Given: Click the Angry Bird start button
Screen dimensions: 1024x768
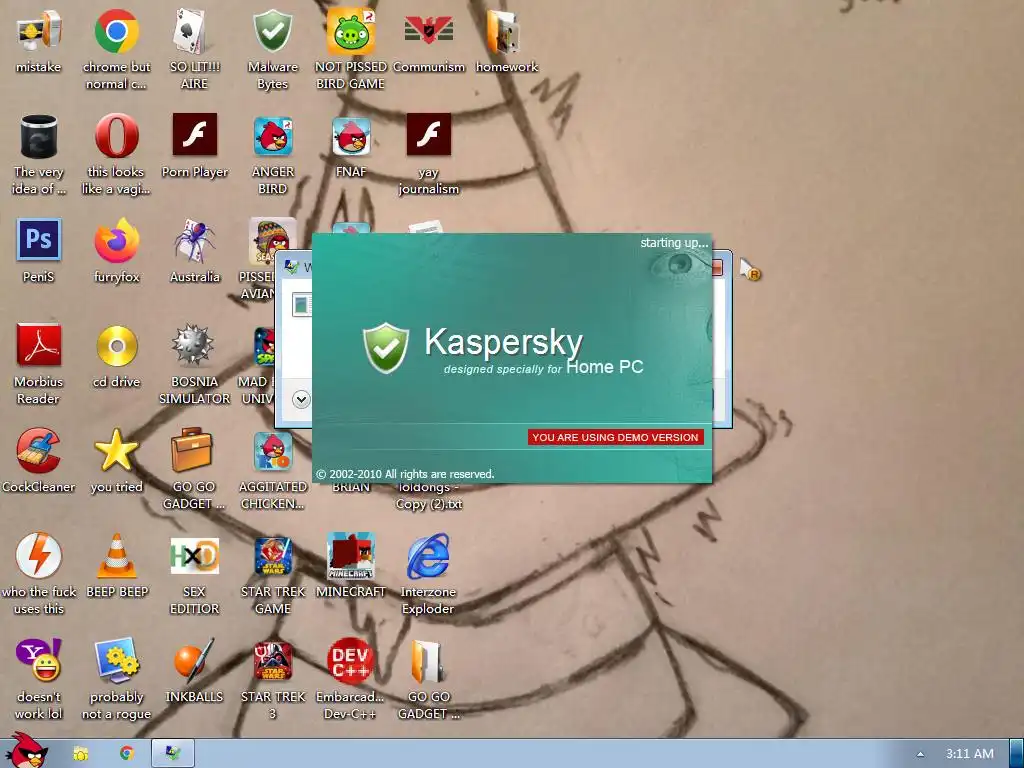Looking at the screenshot, I should pyautogui.click(x=26, y=751).
